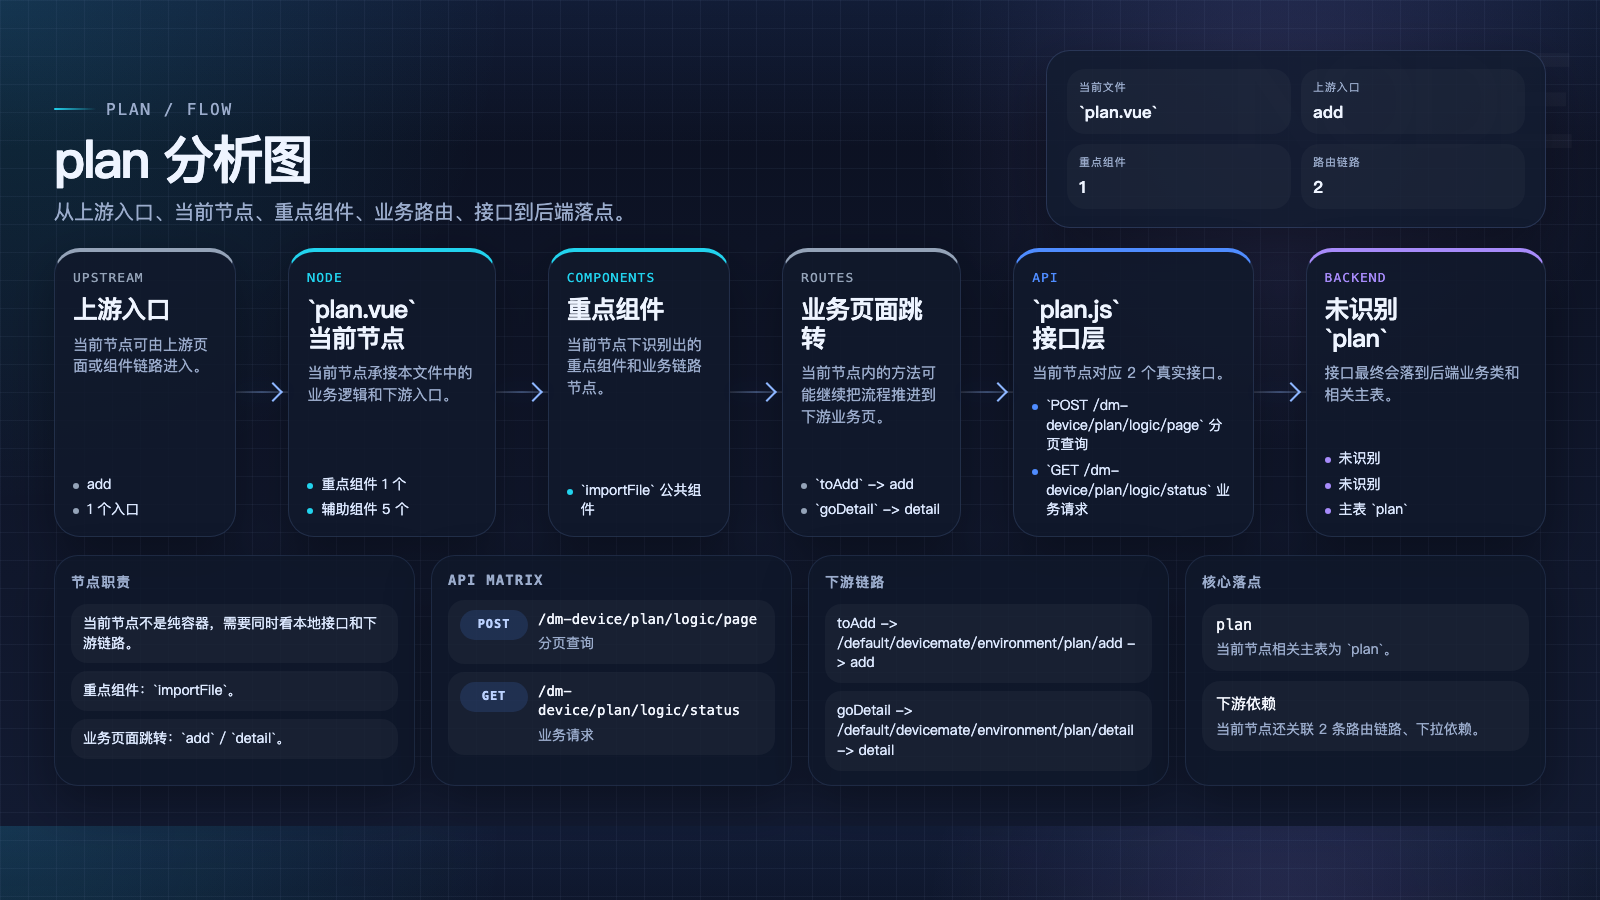Viewport: 1600px width, 900px height.
Task: Click '接口最终会落到后端业务类和相关主表。' description
Action: pyautogui.click(x=1422, y=384)
